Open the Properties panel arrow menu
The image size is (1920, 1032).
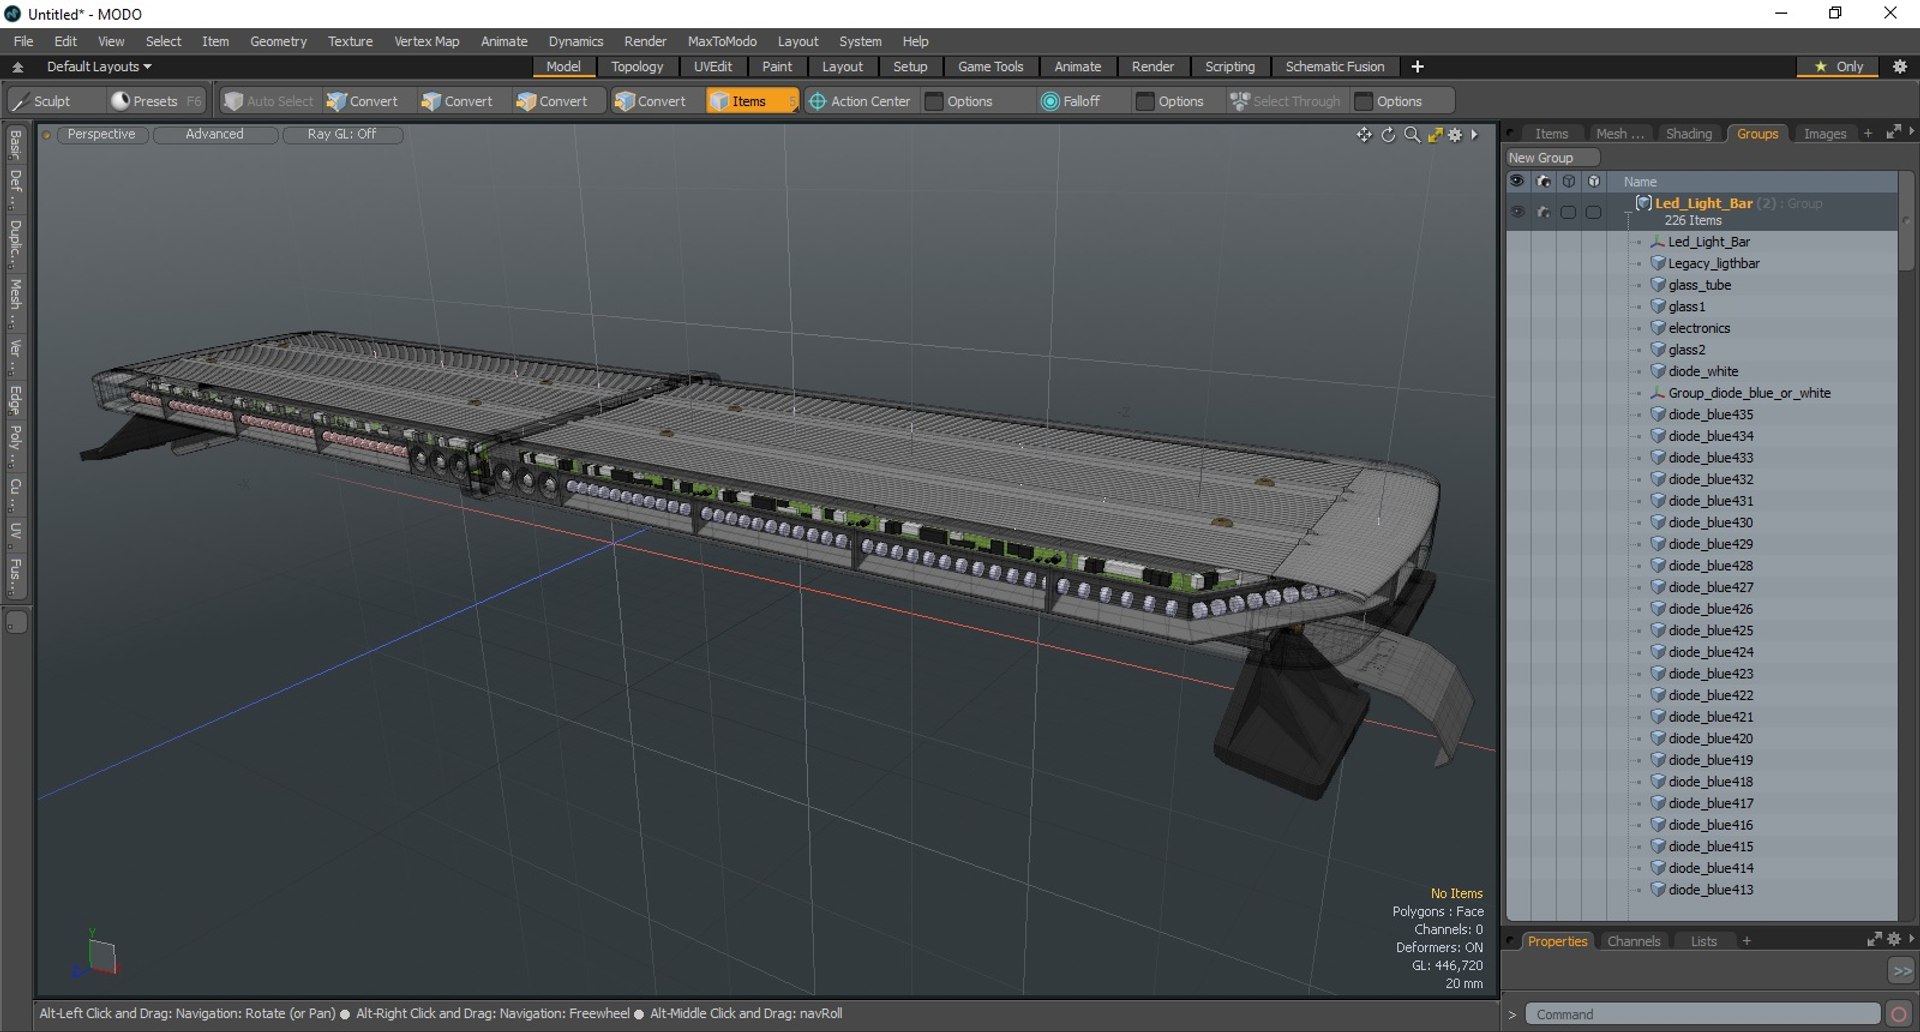tap(1911, 940)
